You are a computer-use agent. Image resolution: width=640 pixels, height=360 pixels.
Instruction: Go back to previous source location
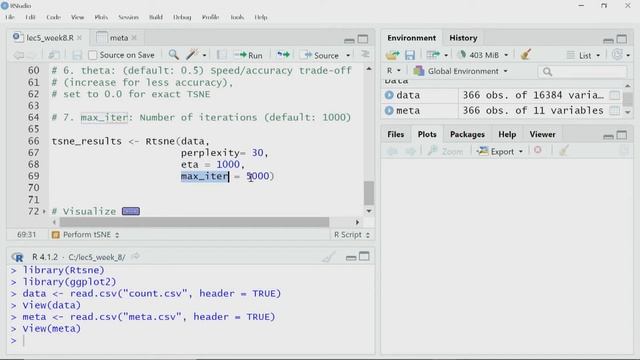click(18, 55)
